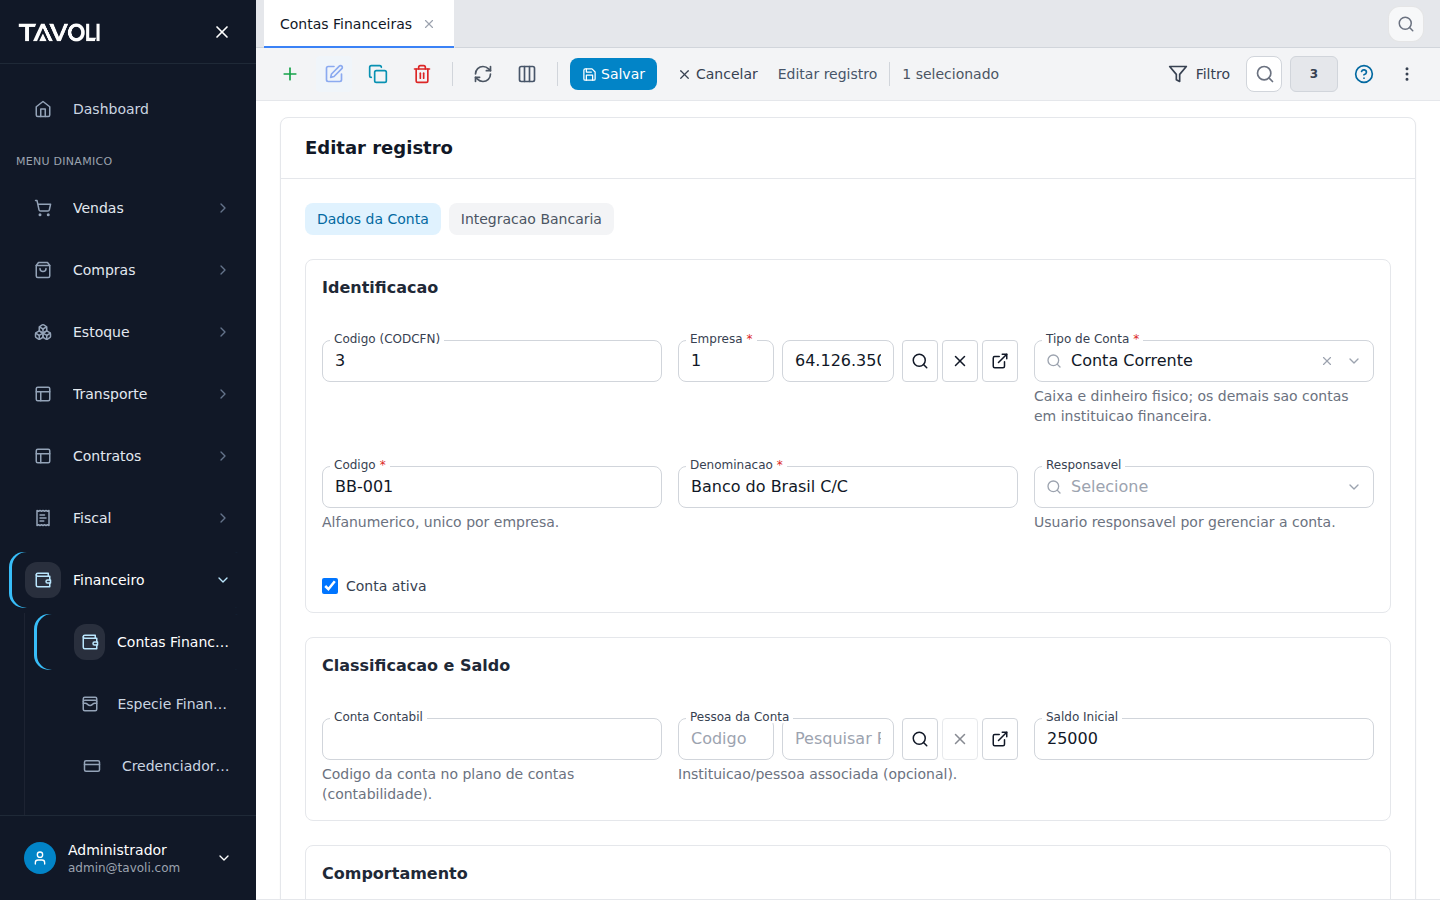Select the Dados da Conta tab
This screenshot has height=900, width=1440.
(x=373, y=219)
